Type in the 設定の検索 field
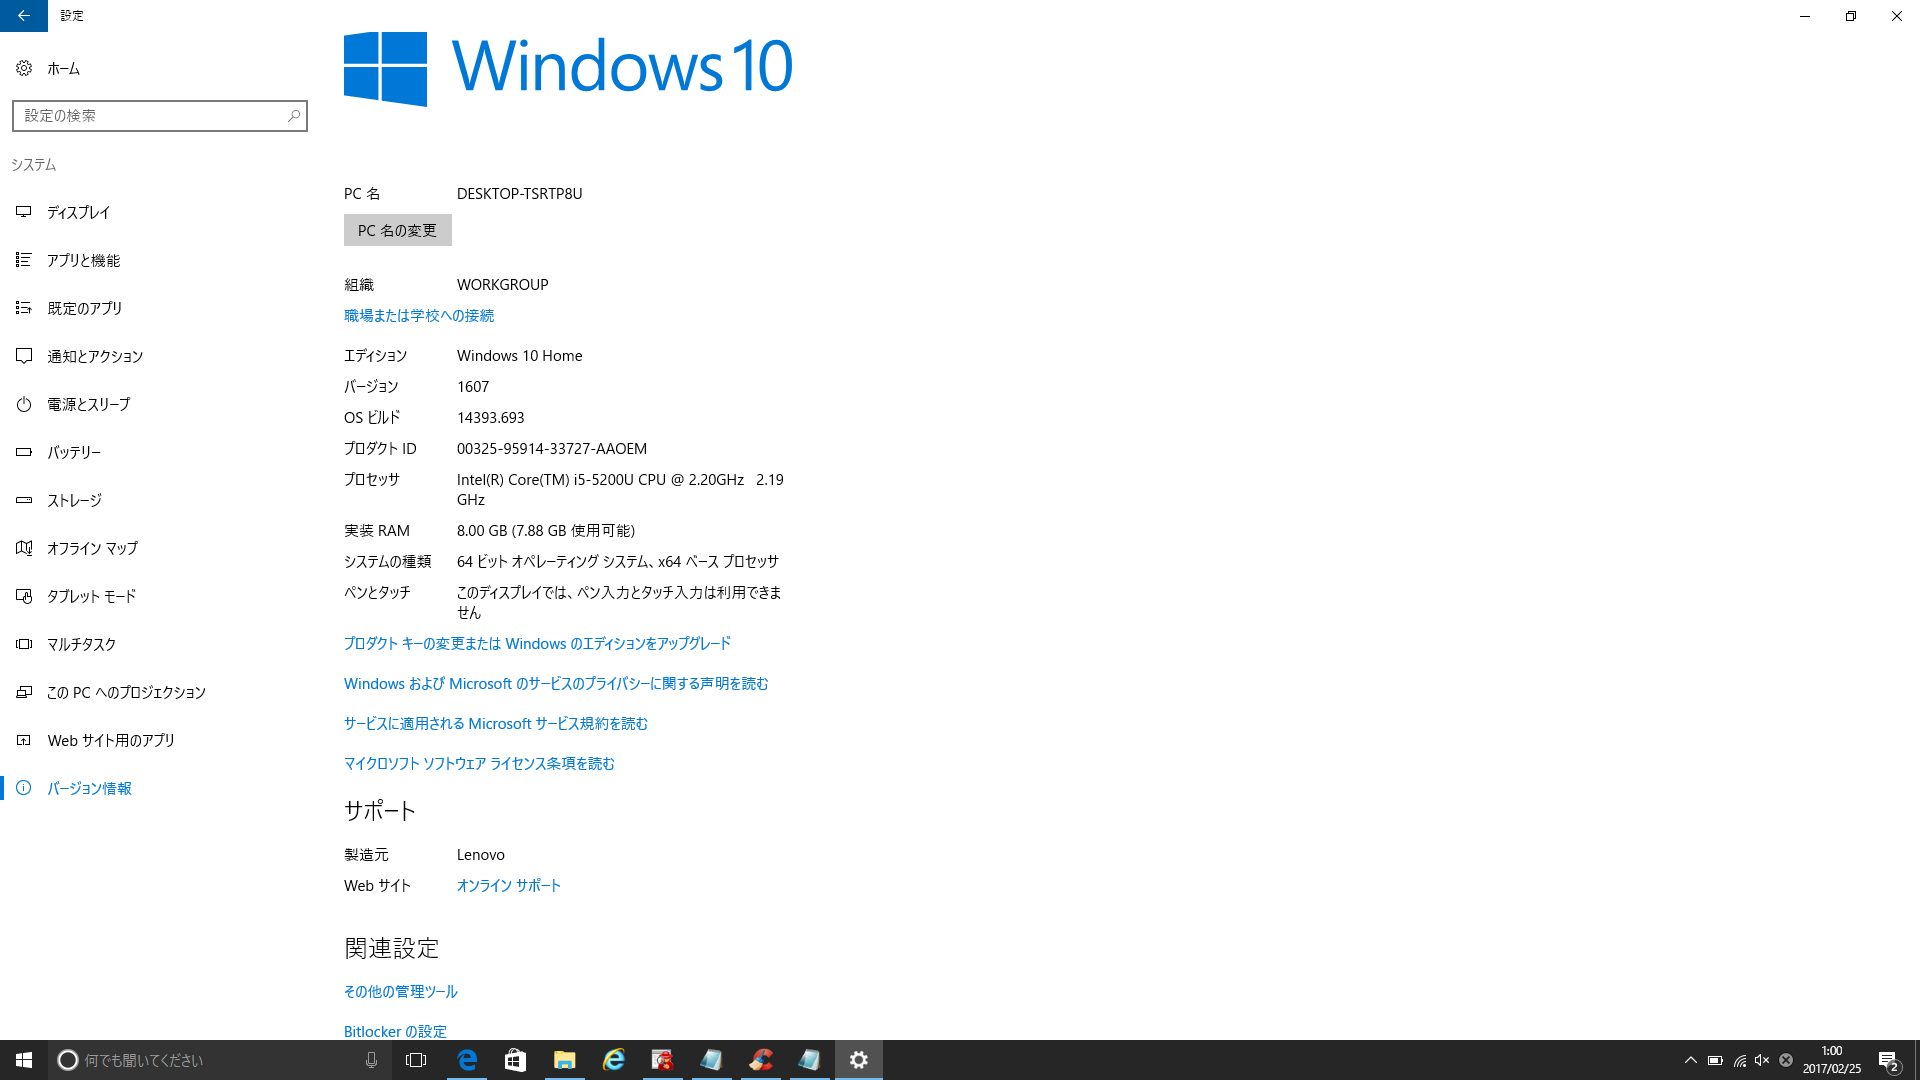Viewport: 1920px width, 1080px height. 150,116
